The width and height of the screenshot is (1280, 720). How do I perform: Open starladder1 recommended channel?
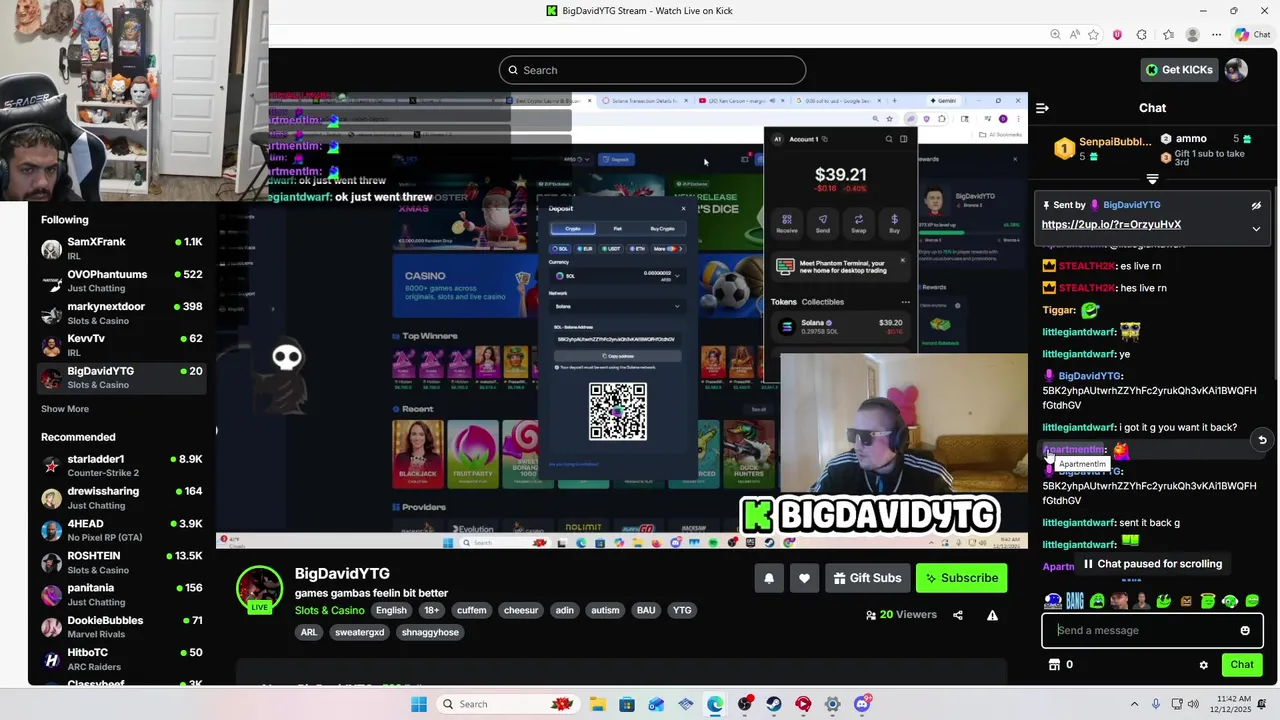click(x=122, y=466)
